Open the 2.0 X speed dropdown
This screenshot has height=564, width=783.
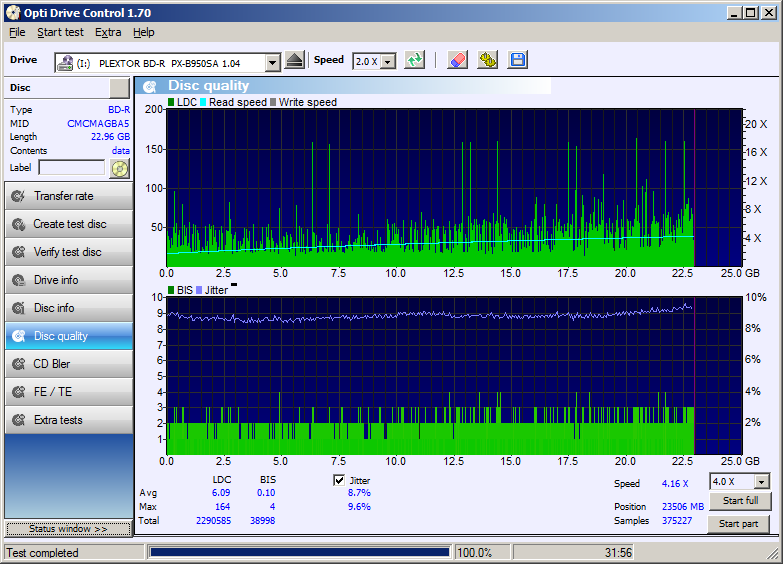tap(389, 61)
